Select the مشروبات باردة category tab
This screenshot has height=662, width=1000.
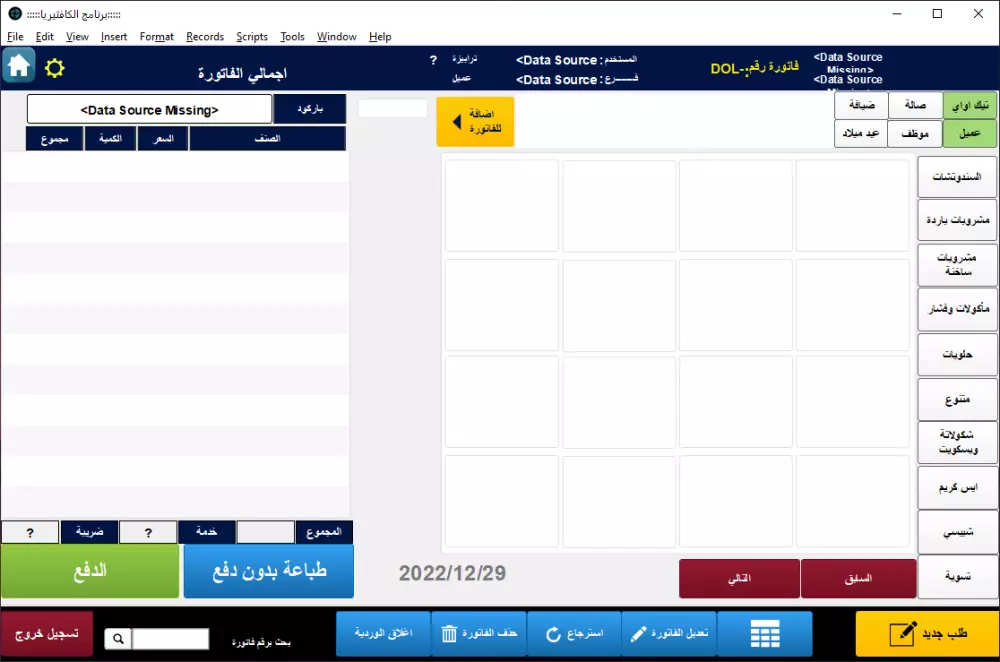pyautogui.click(x=957, y=220)
